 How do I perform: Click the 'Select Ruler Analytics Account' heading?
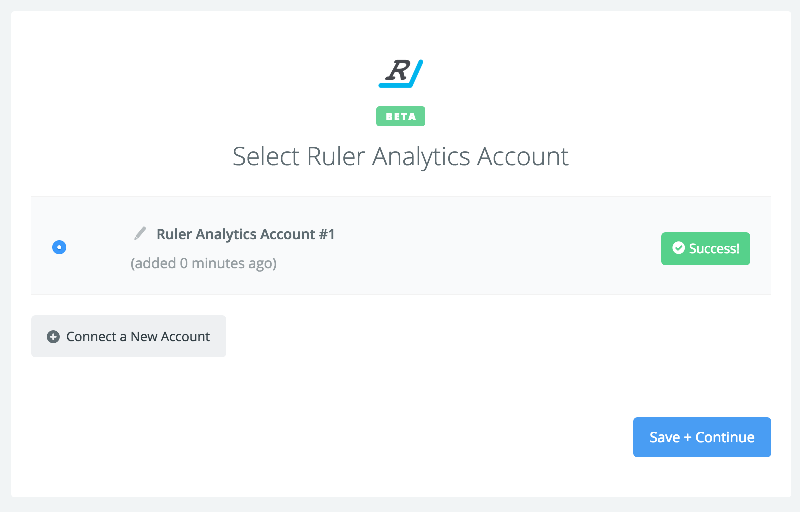[x=401, y=156]
